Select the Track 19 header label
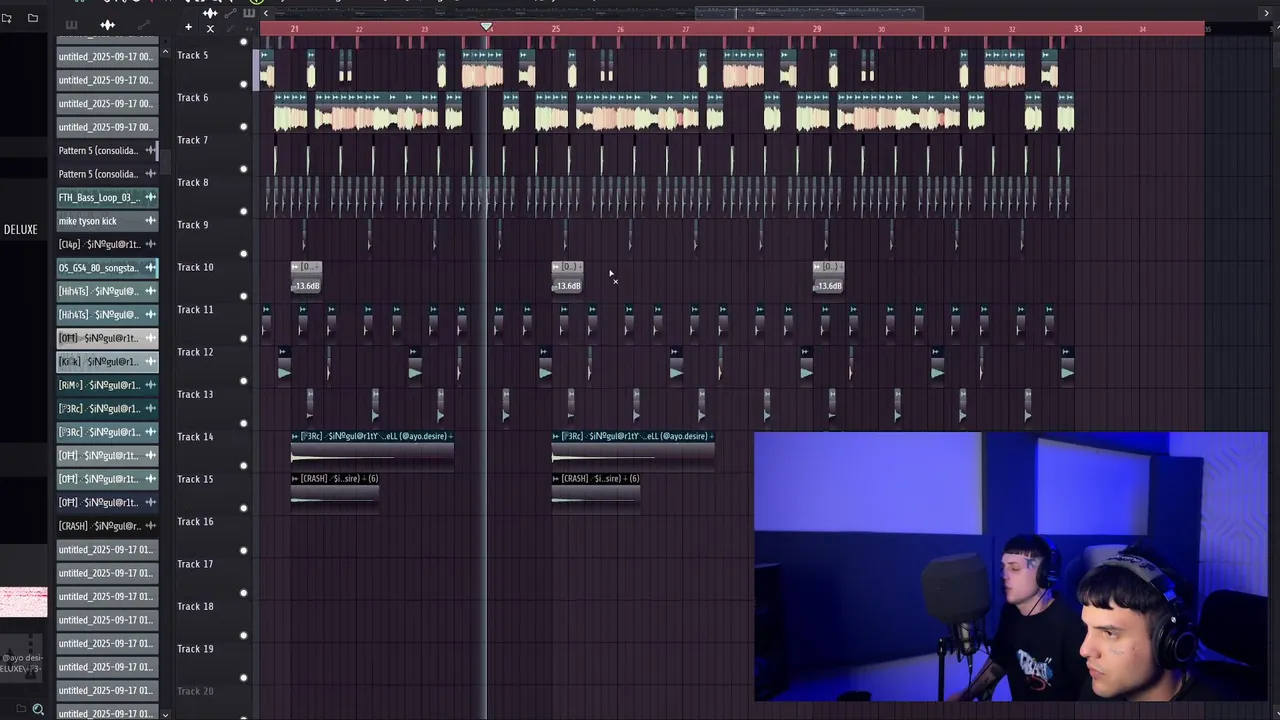Screen dimensions: 1280x720 pos(194,648)
